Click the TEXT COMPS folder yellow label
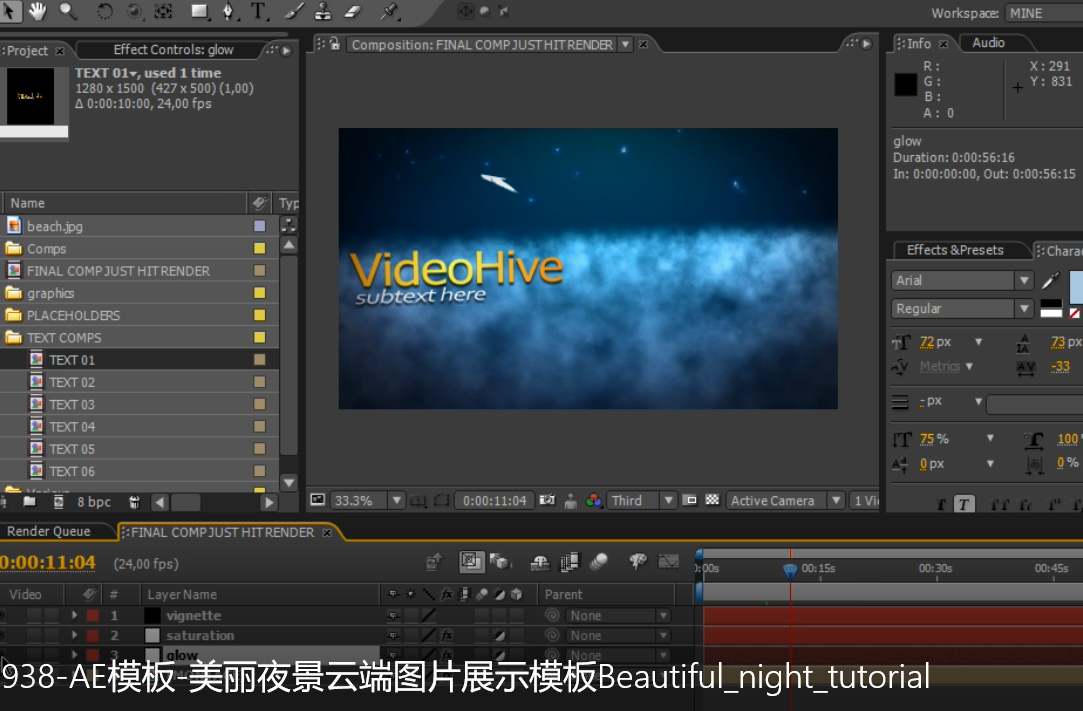This screenshot has width=1083, height=711. [260, 337]
